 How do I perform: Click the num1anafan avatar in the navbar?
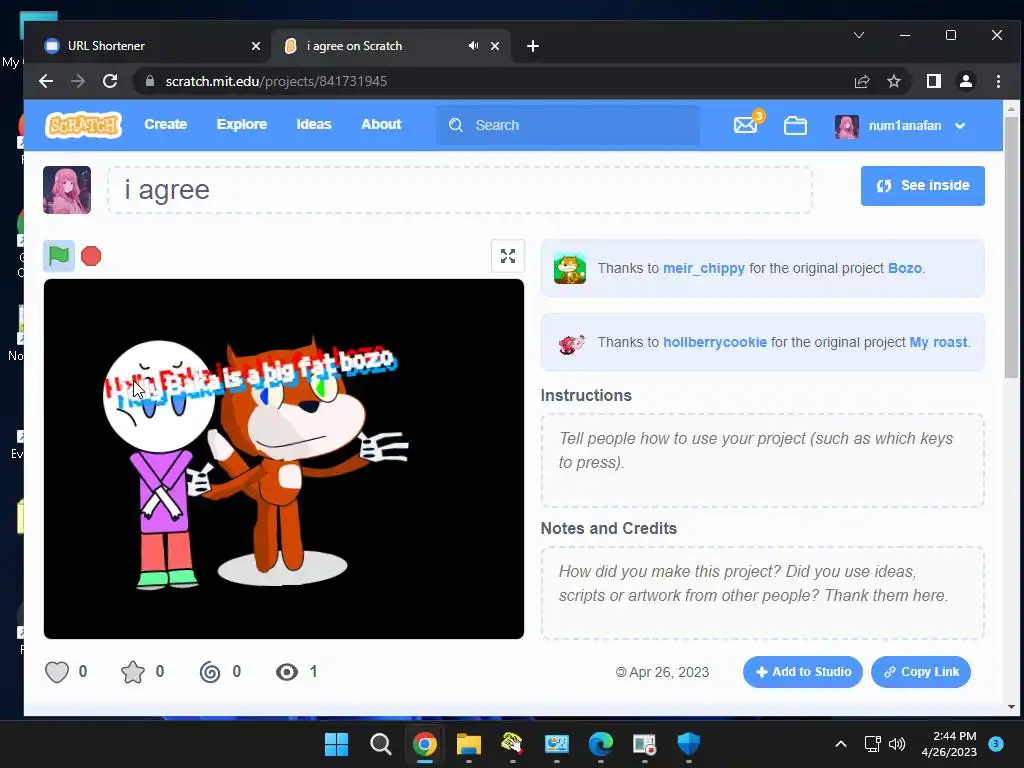(x=846, y=126)
